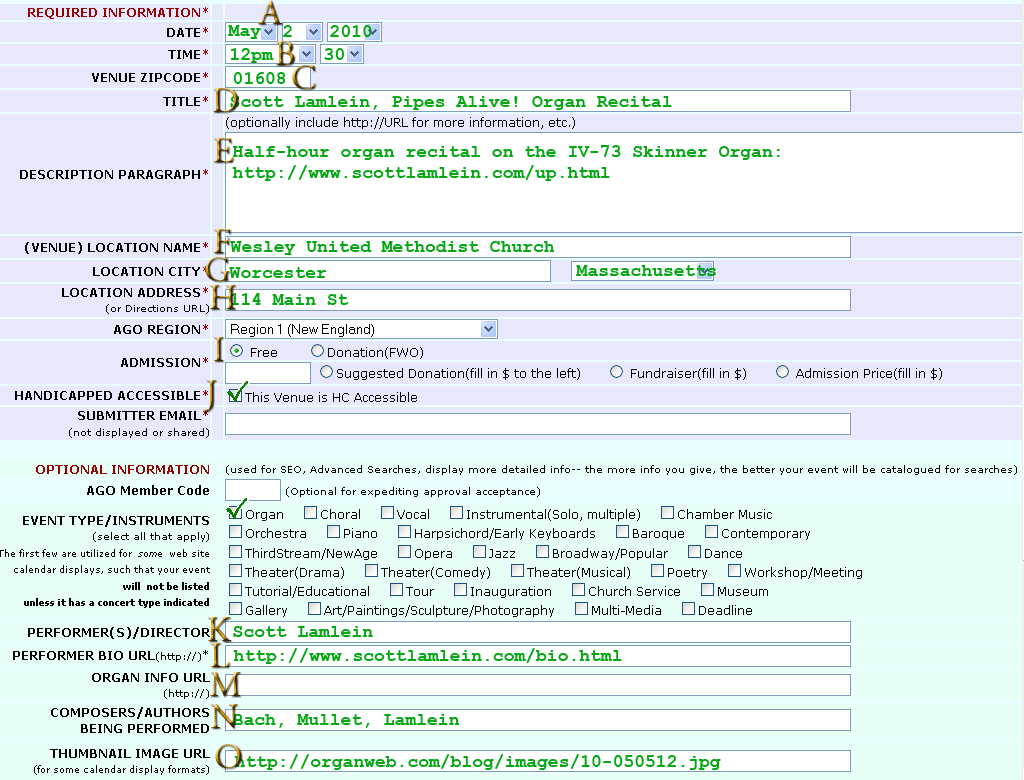
Task: Check the Poetry checkbox
Action: click(657, 571)
